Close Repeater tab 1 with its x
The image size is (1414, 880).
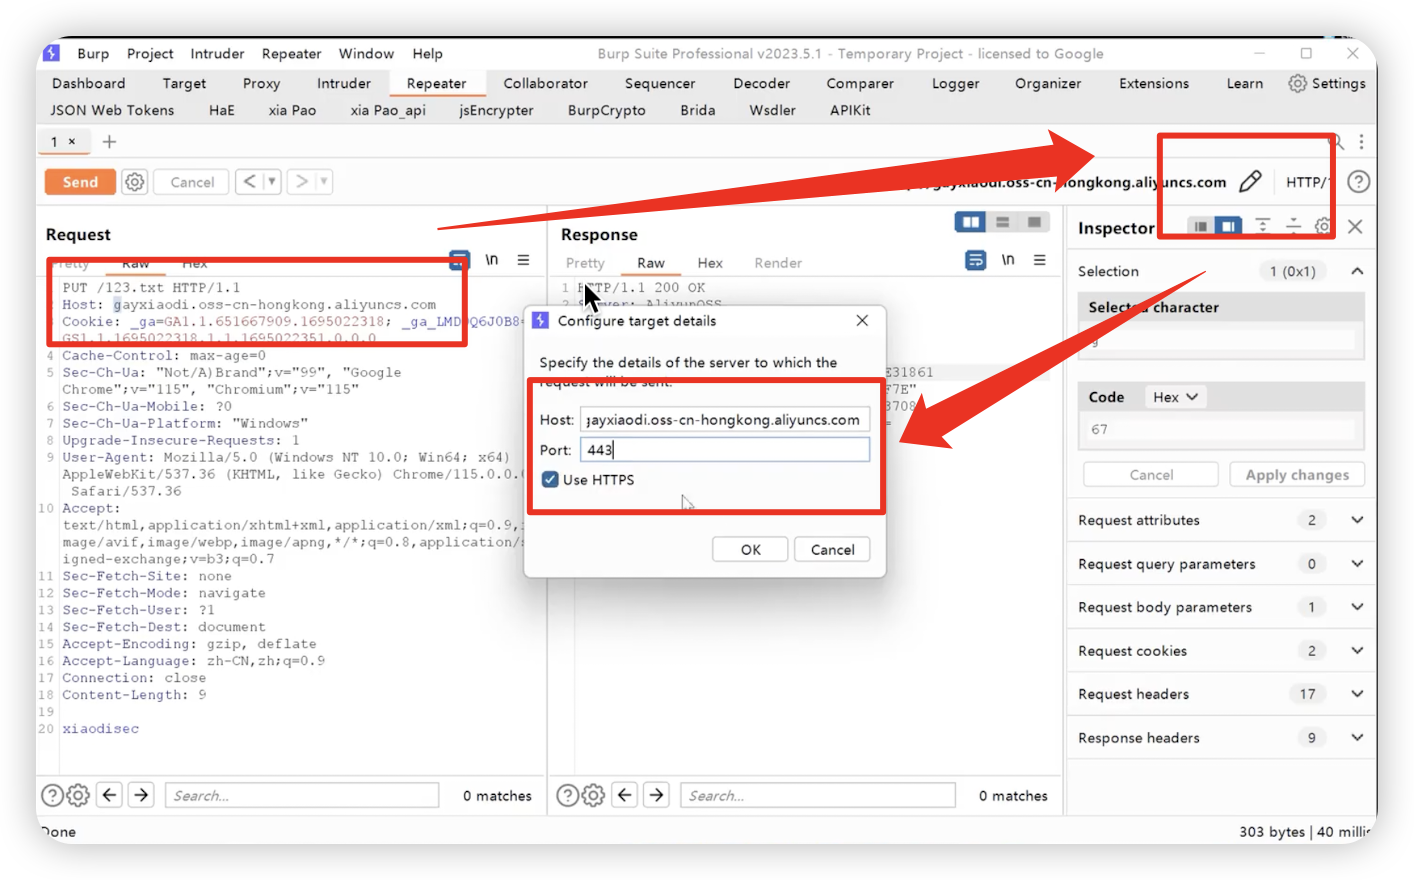tap(72, 142)
